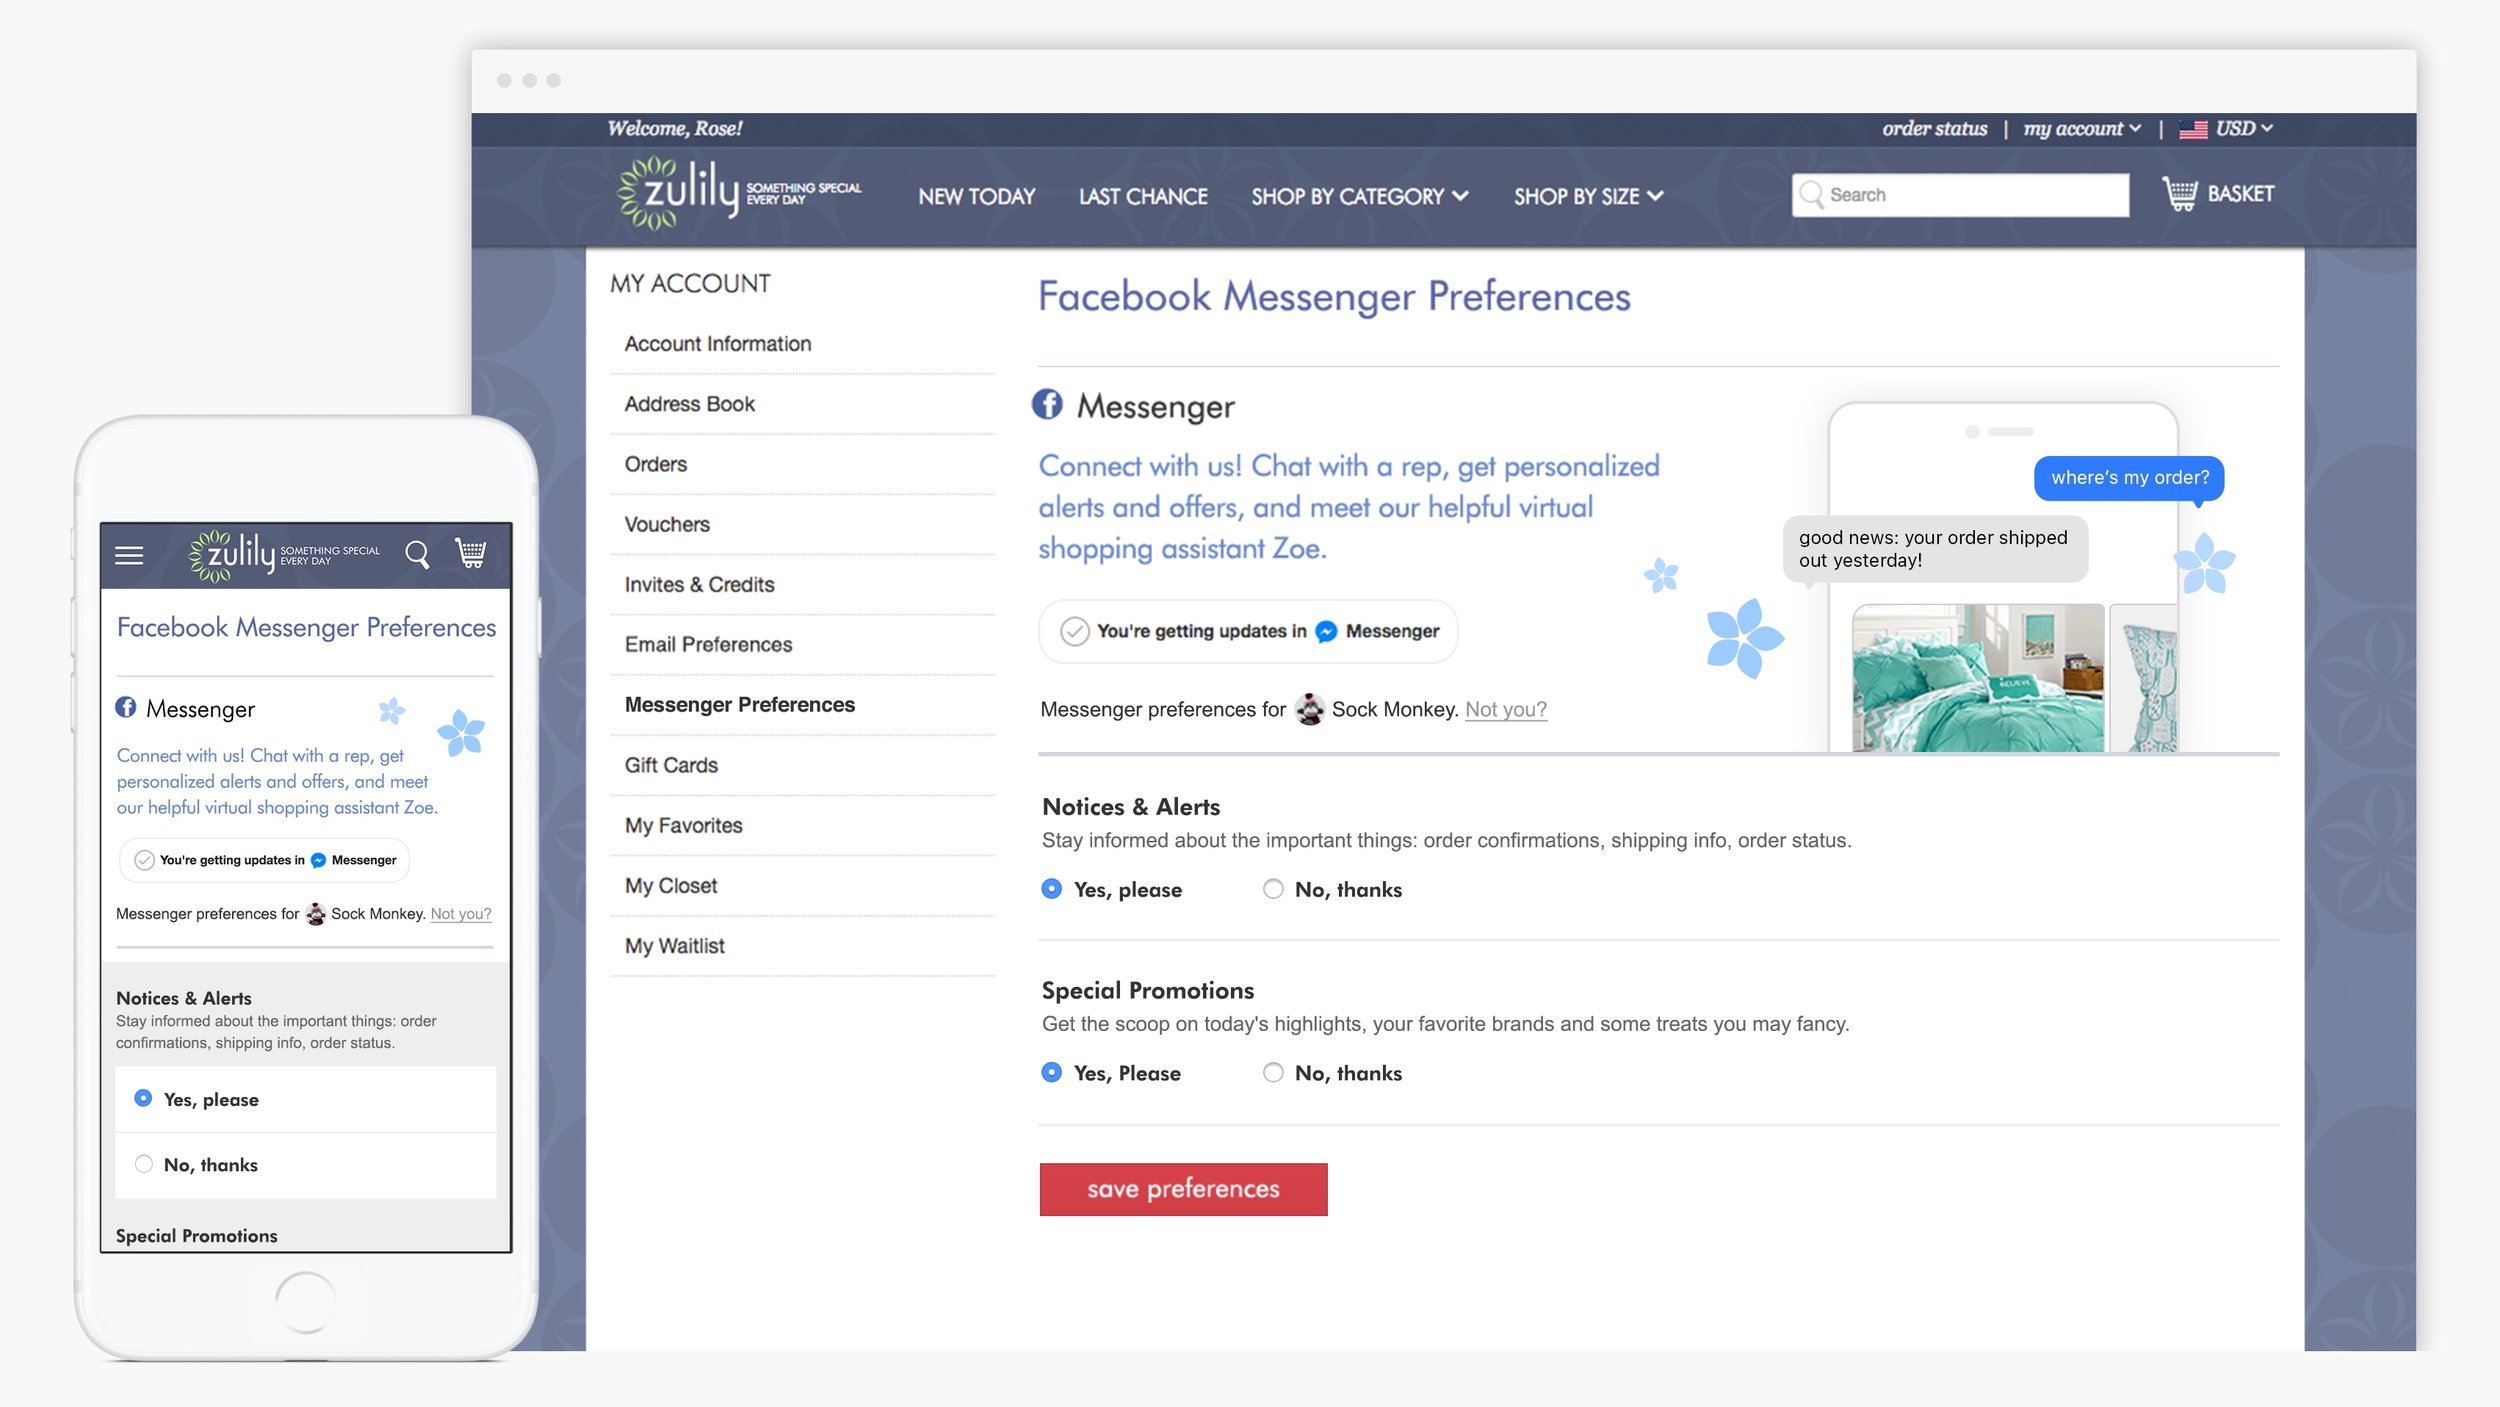Click the US flag currency icon

pos(2193,129)
